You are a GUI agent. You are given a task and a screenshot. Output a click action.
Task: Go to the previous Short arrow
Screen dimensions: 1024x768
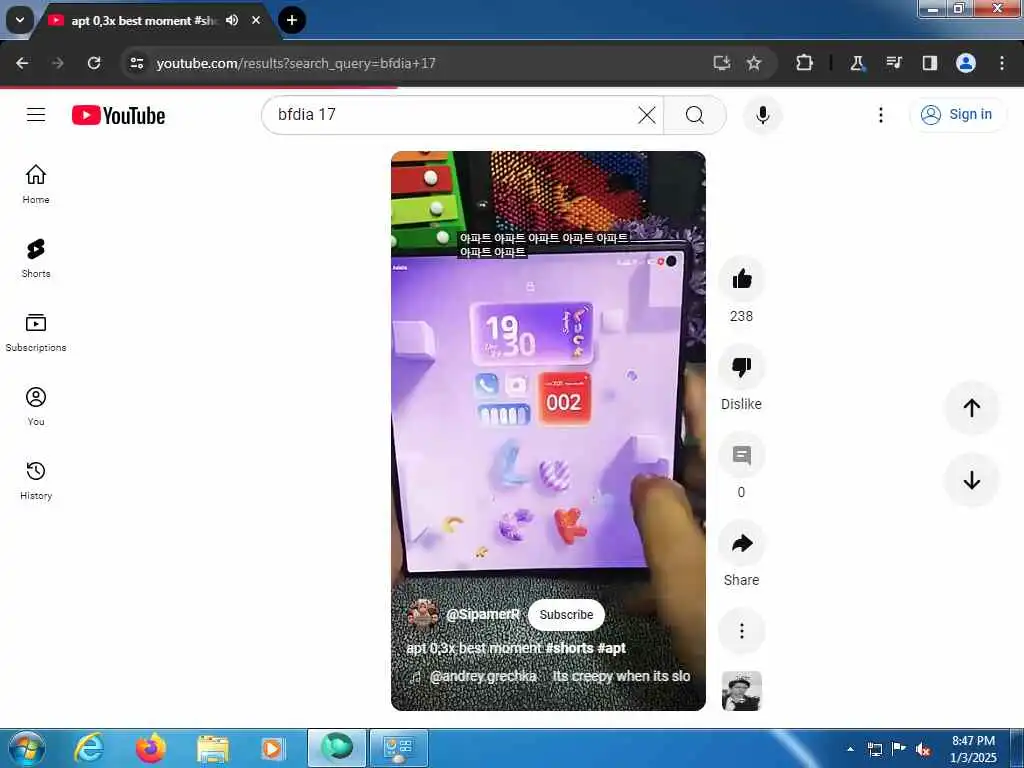tap(972, 408)
